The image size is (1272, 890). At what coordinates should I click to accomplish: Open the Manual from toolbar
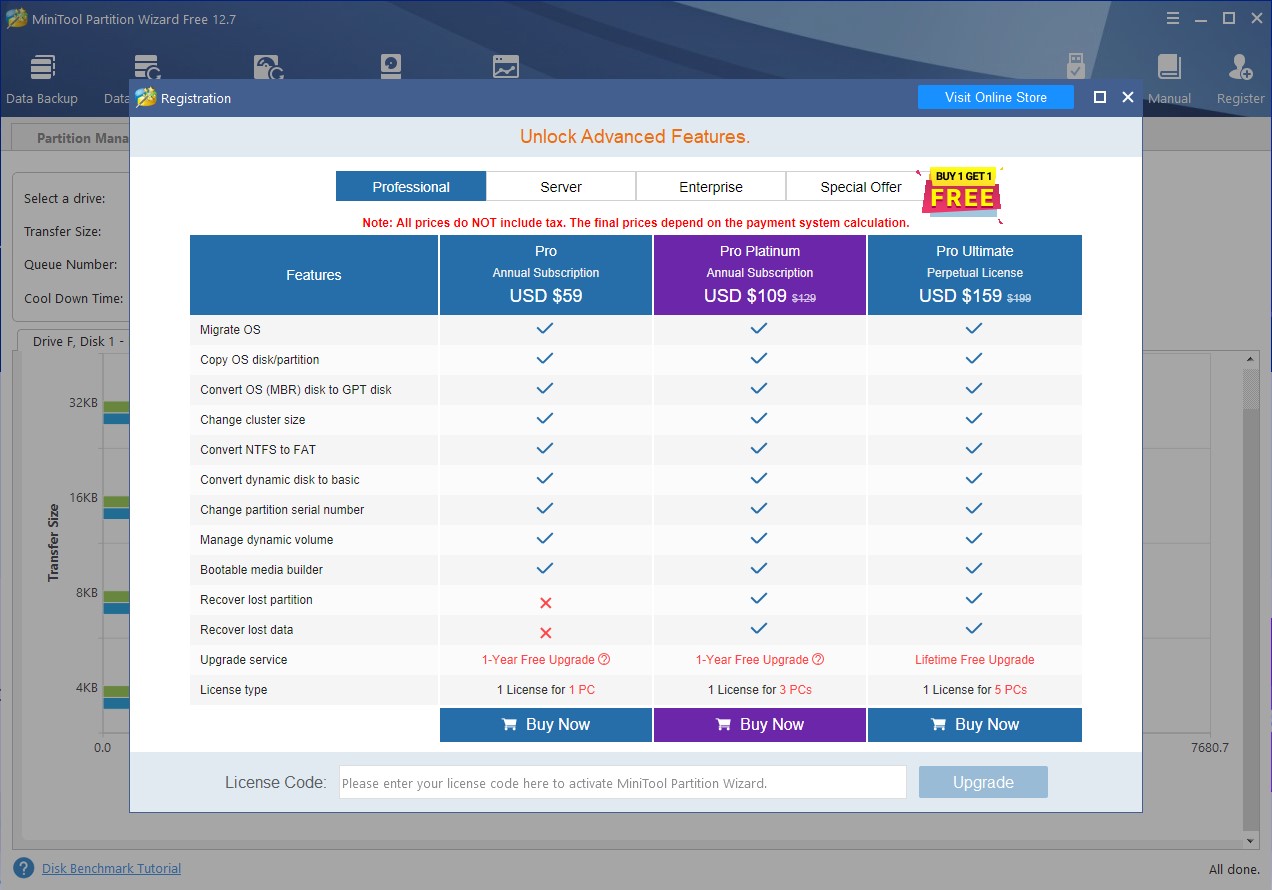[x=1169, y=79]
